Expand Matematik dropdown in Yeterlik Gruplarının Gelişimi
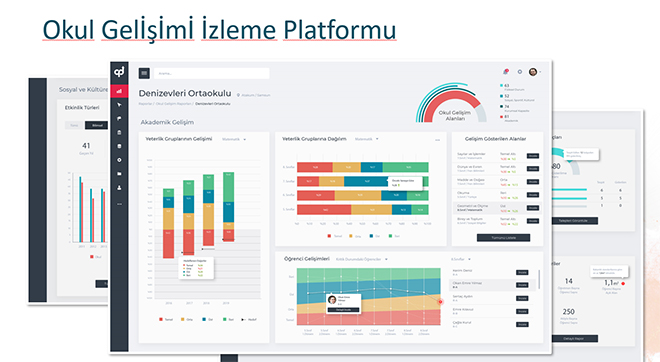 pyautogui.click(x=234, y=139)
